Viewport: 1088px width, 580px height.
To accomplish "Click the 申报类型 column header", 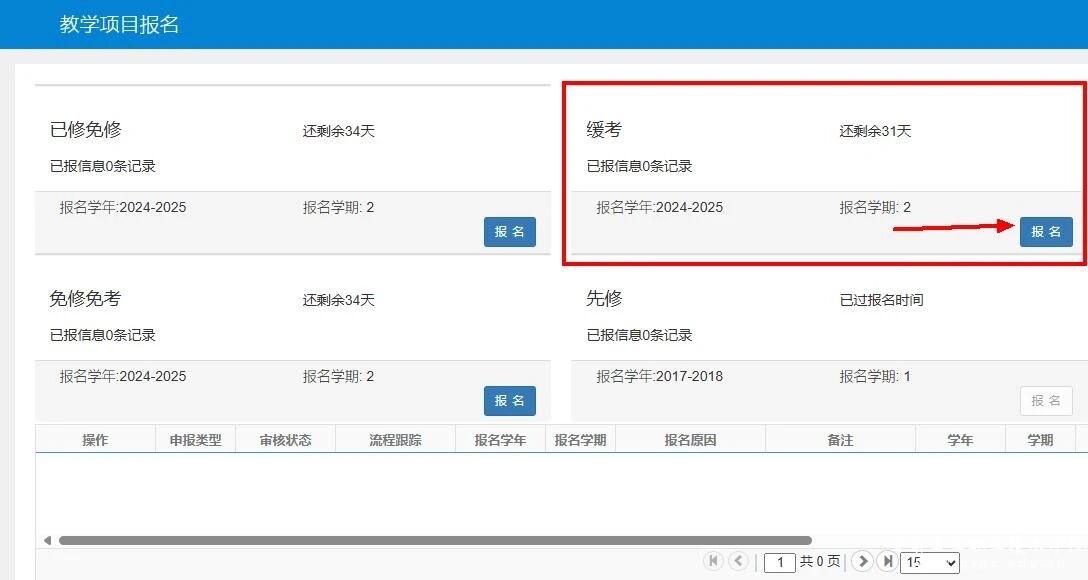I will coord(195,440).
